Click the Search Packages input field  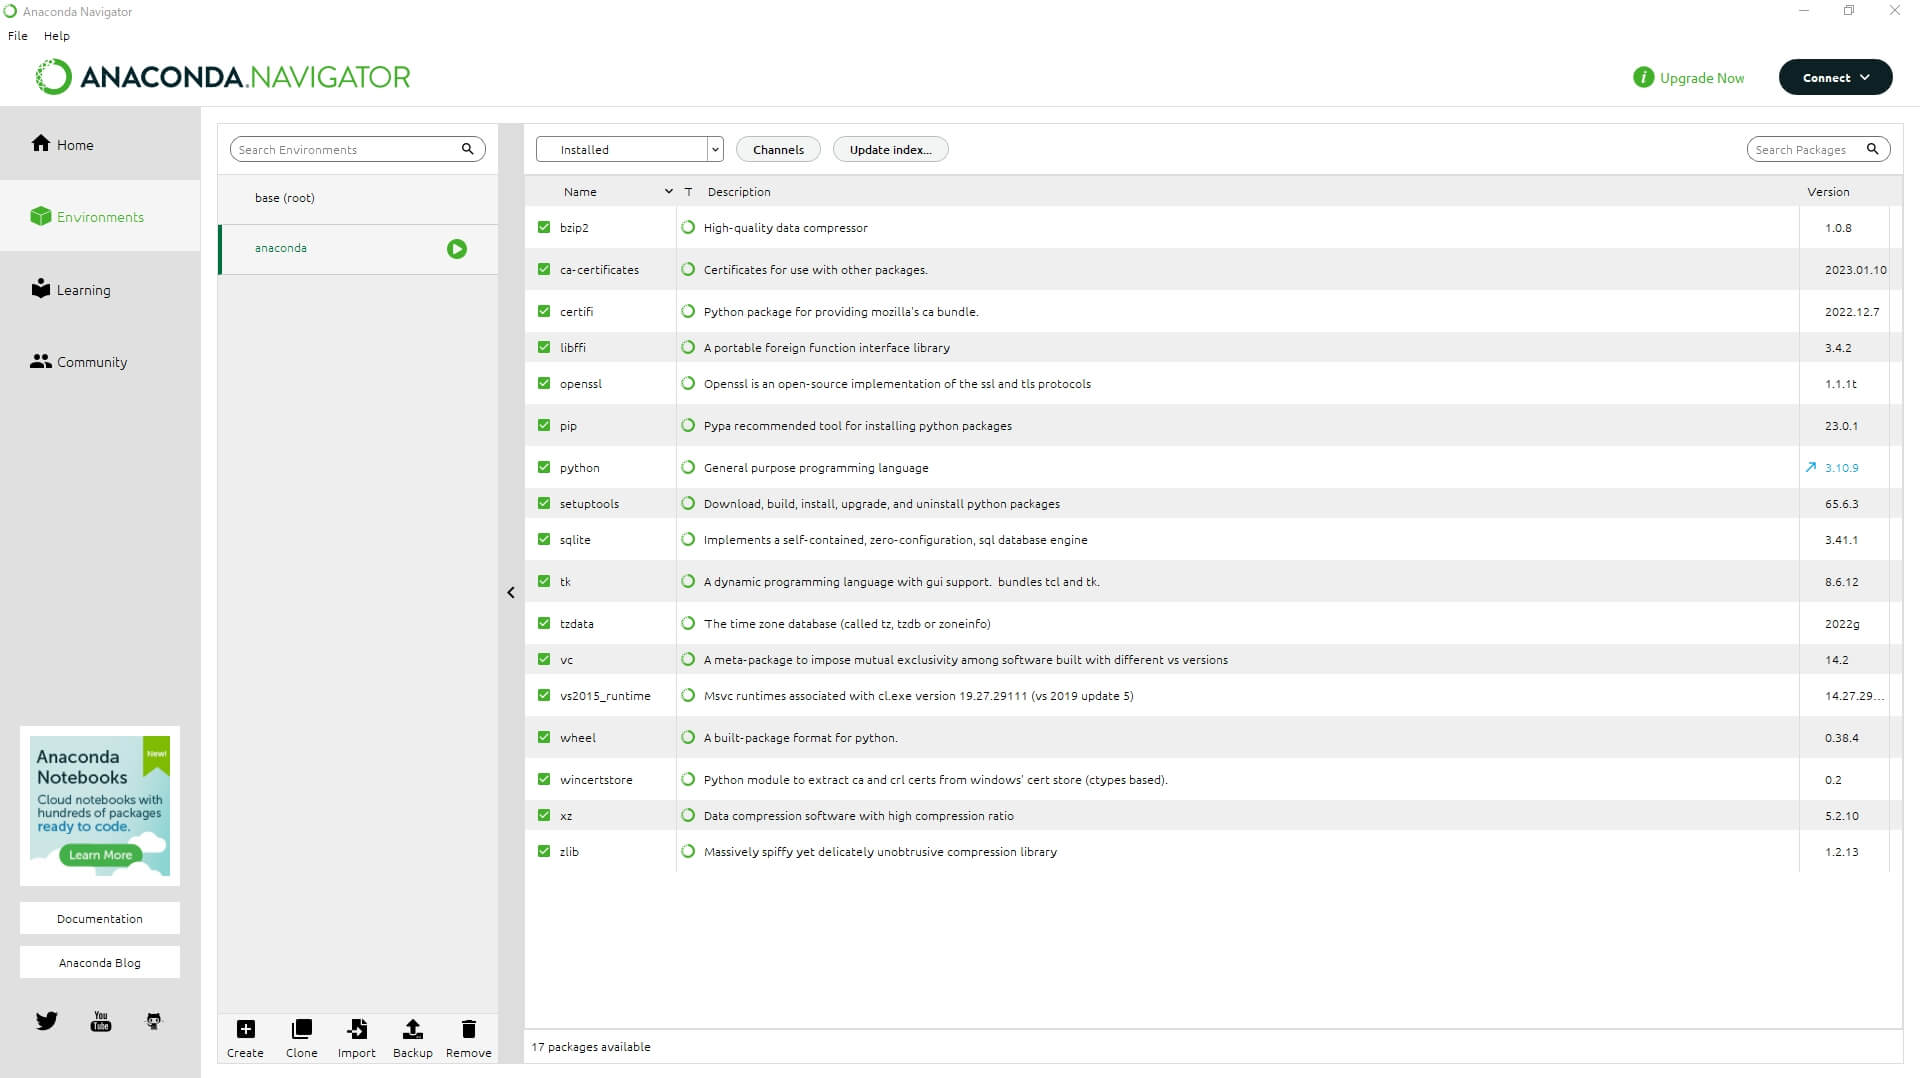(x=1809, y=149)
